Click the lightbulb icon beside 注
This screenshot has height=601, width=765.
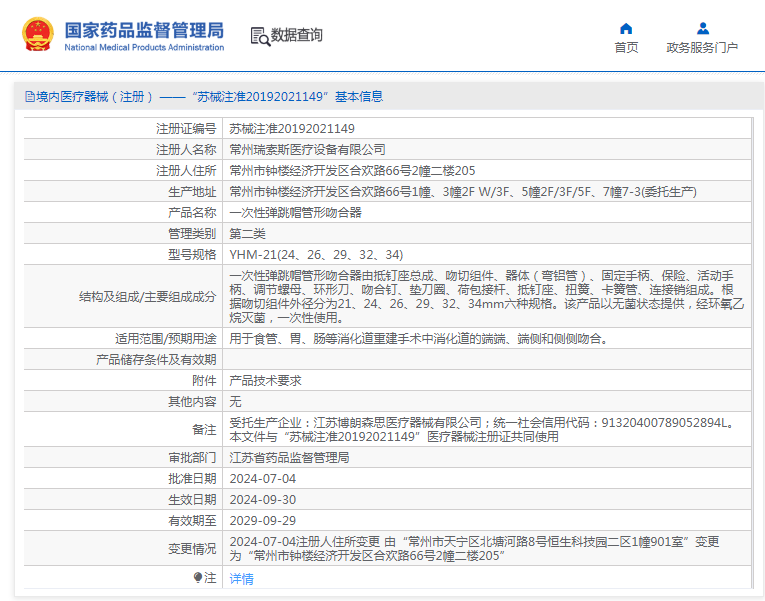(198, 578)
